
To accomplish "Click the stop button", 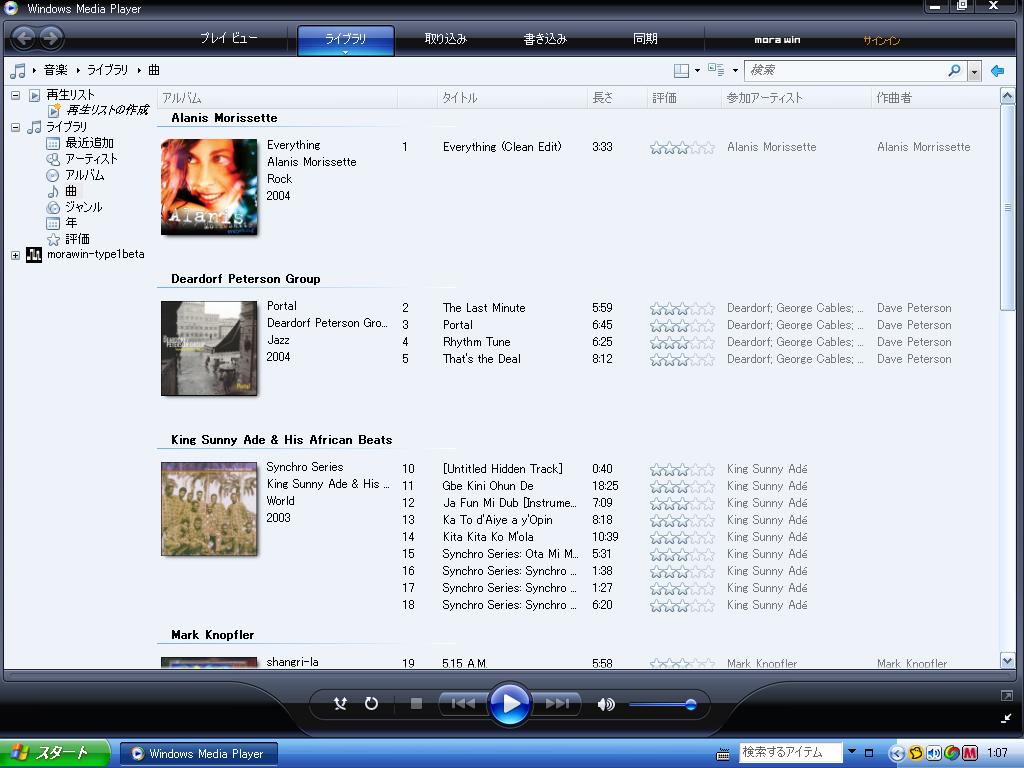I will (x=416, y=703).
